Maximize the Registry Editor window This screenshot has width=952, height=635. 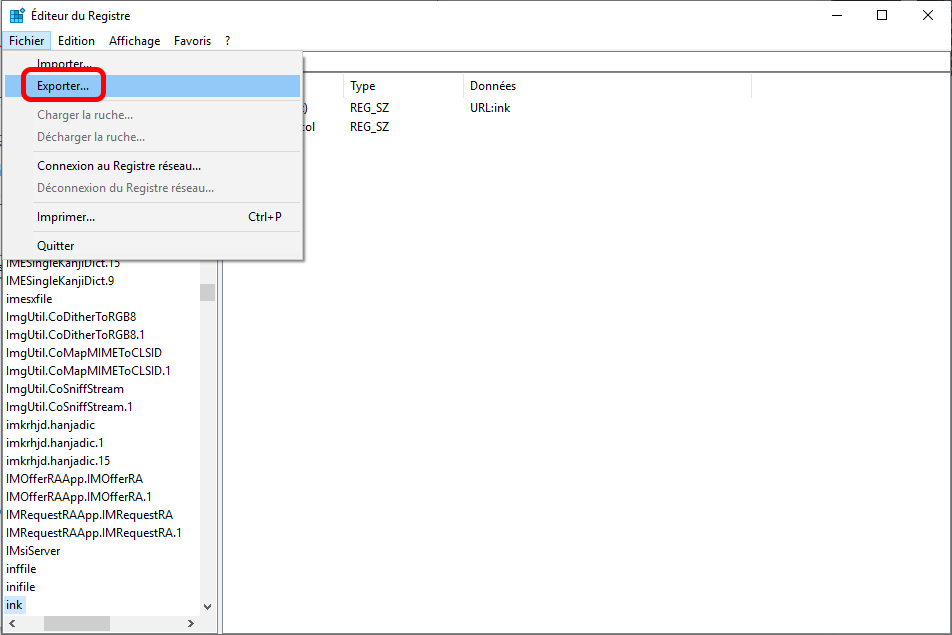click(881, 16)
